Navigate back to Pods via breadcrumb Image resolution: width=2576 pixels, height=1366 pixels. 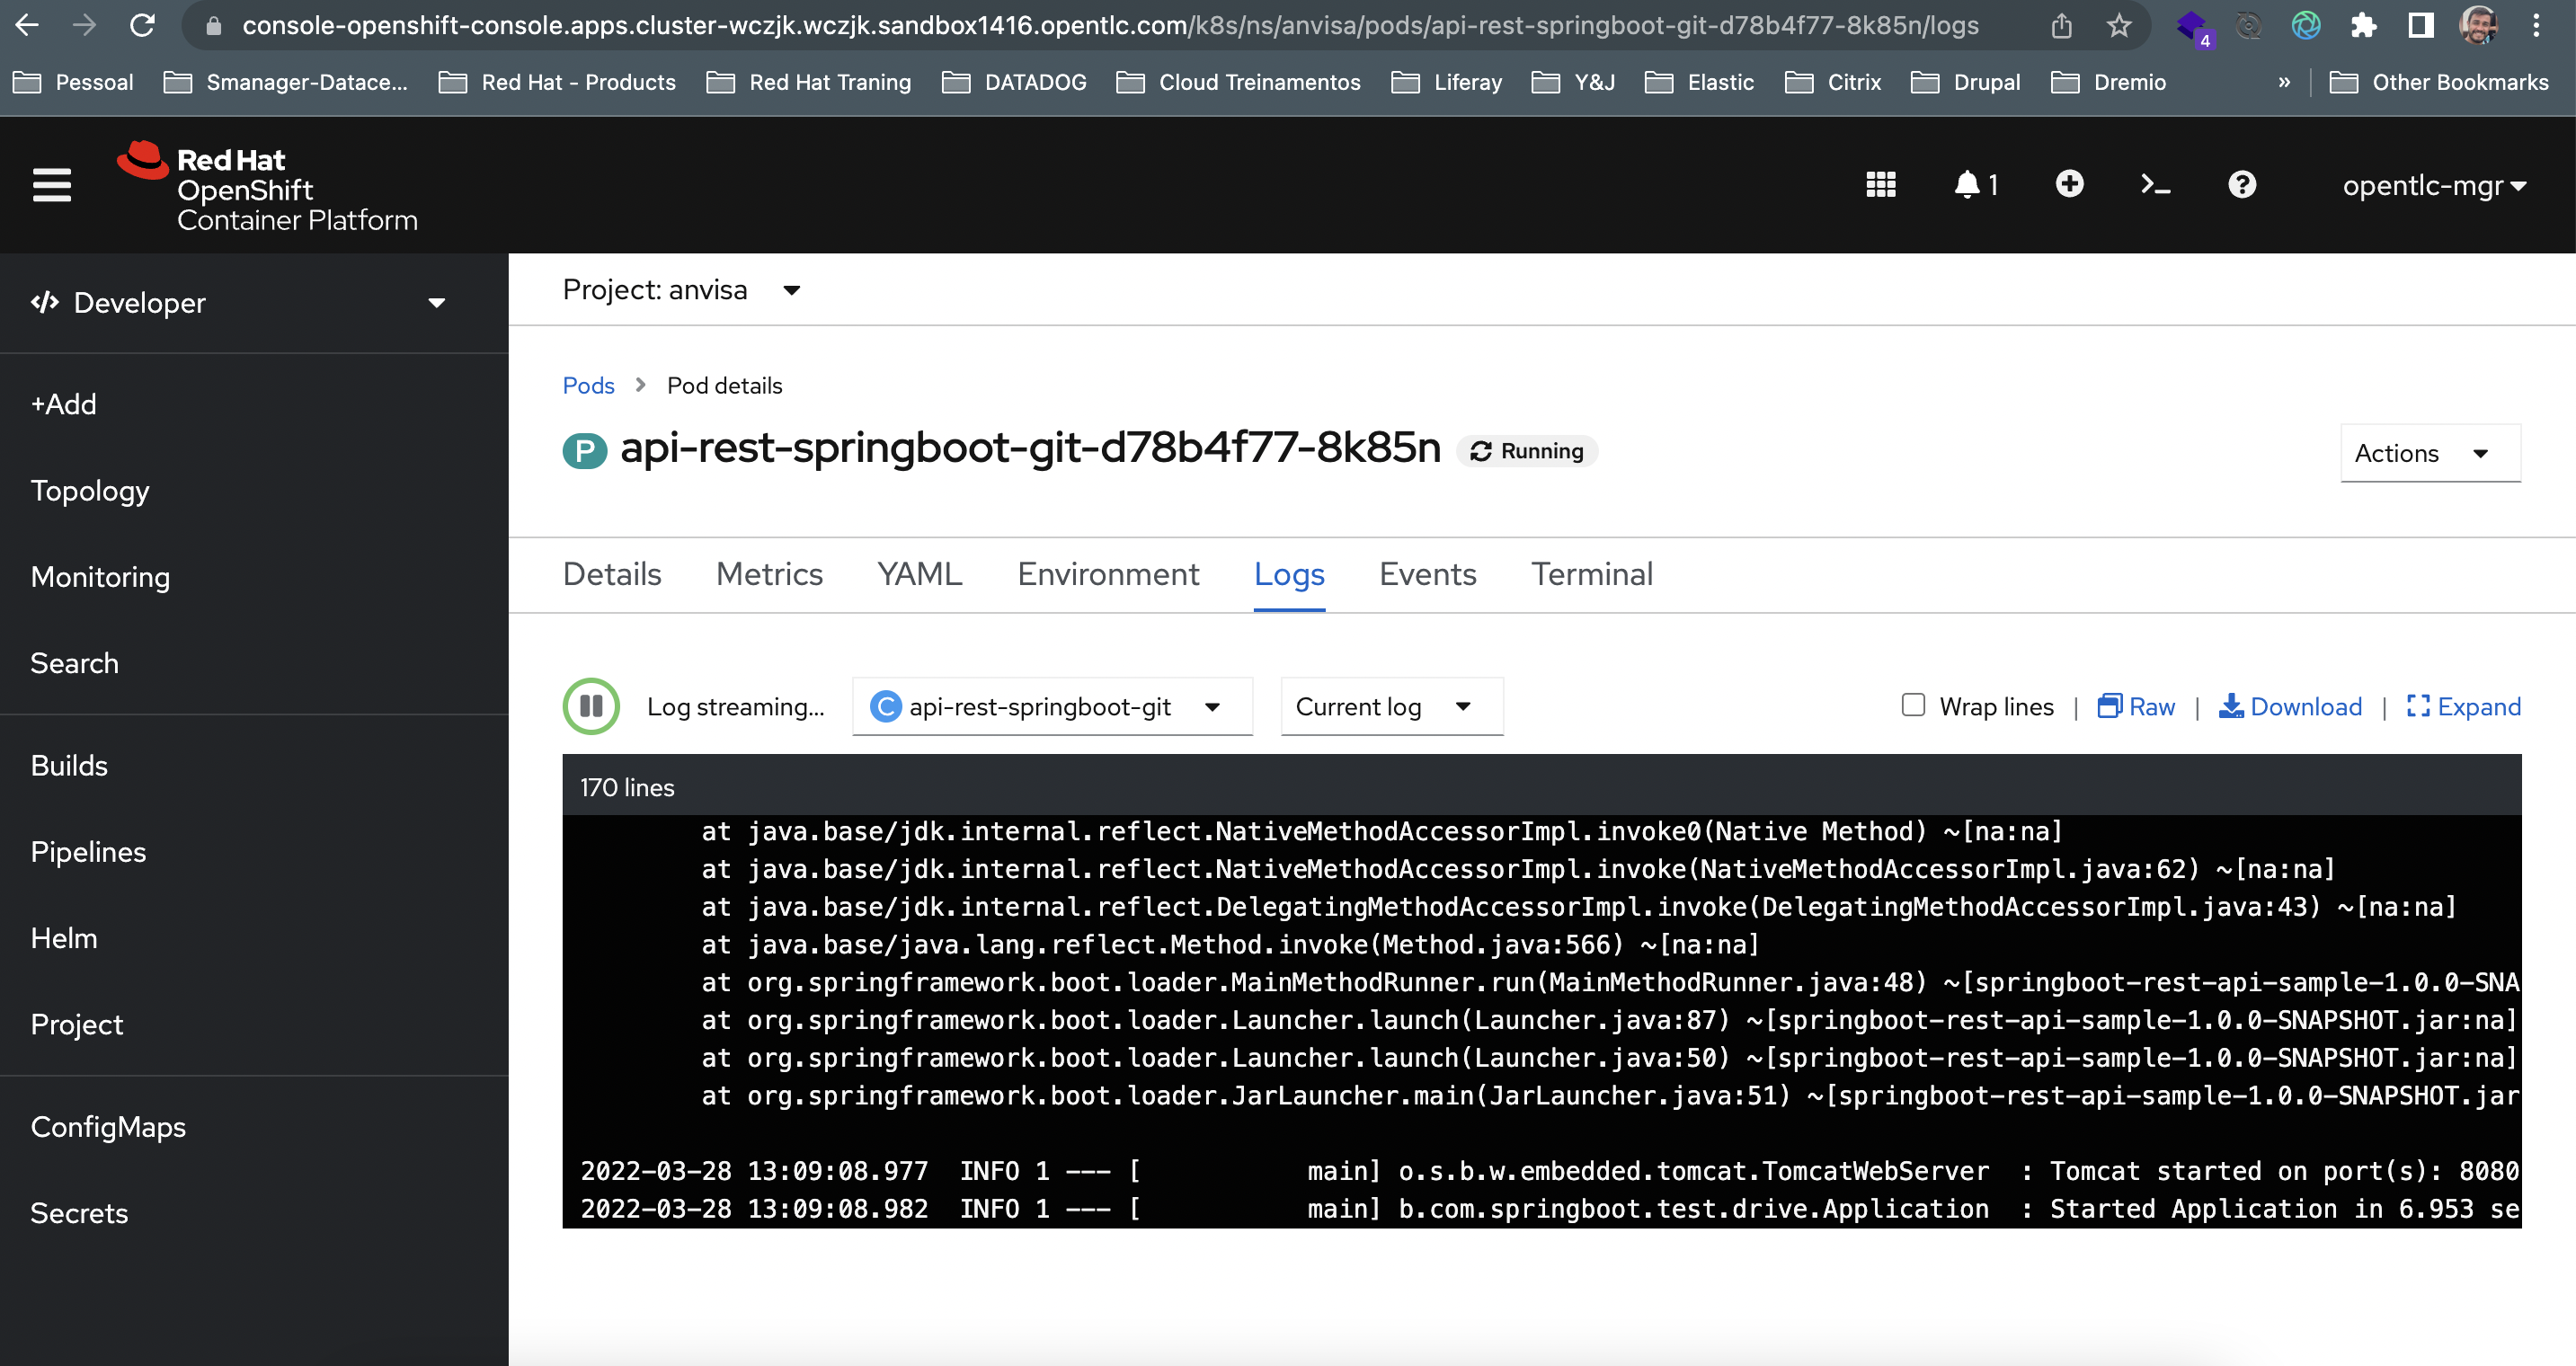(588, 385)
